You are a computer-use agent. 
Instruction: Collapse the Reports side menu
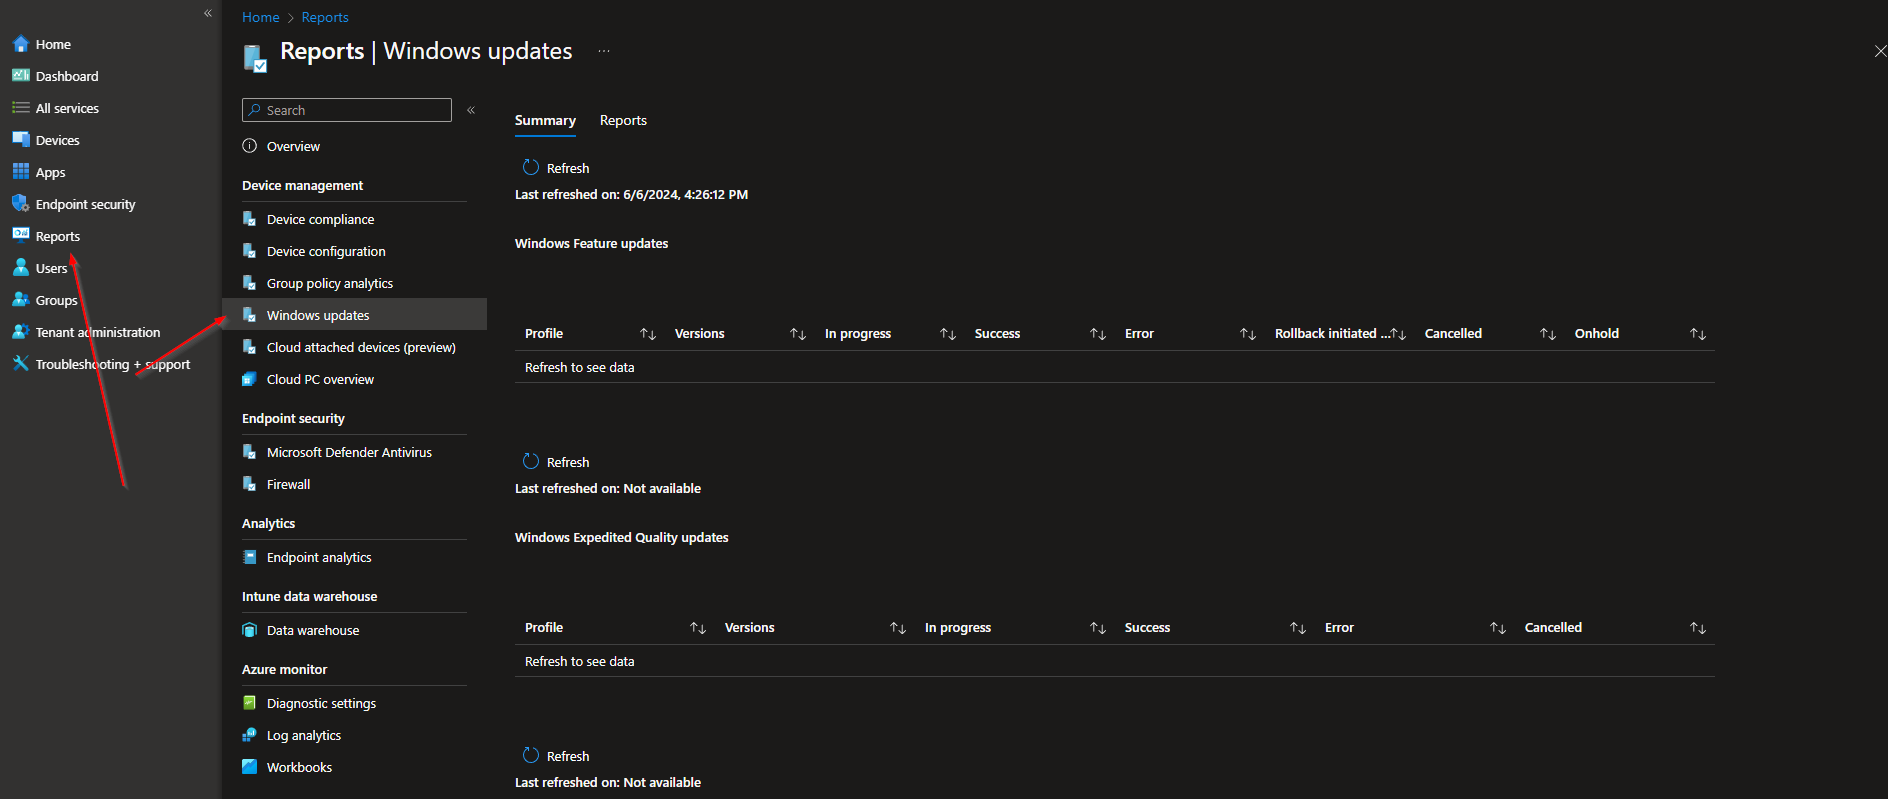(471, 110)
